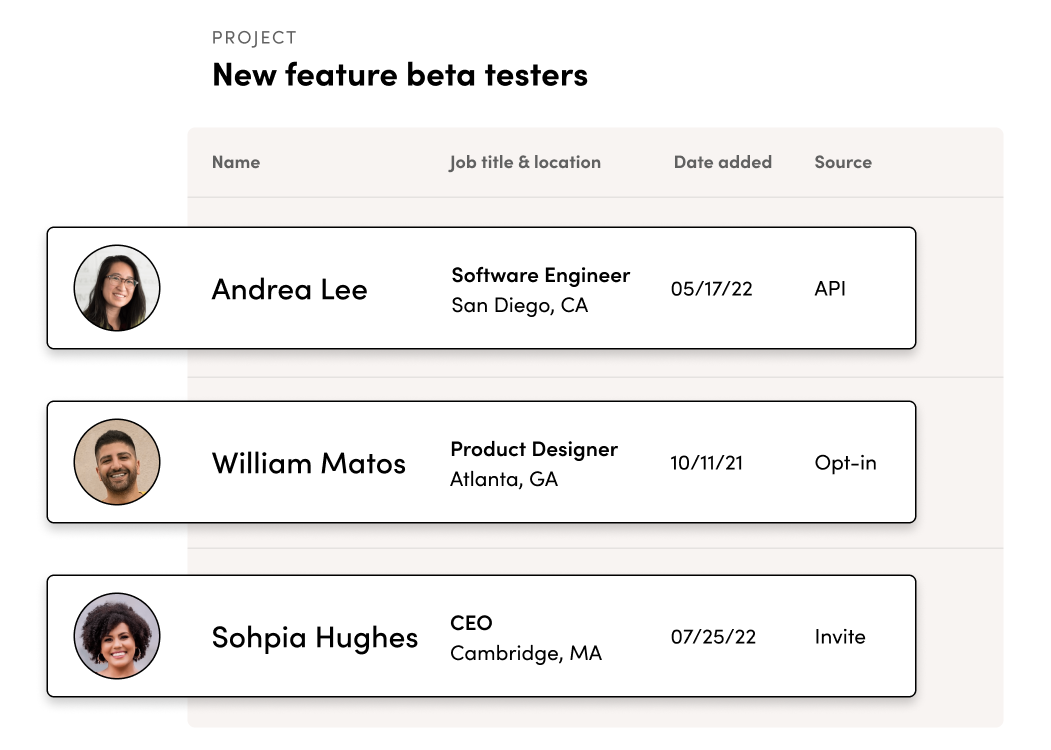Click Andrea Lee's profile avatar
Viewport: 1051px width, 750px height.
pos(116,287)
